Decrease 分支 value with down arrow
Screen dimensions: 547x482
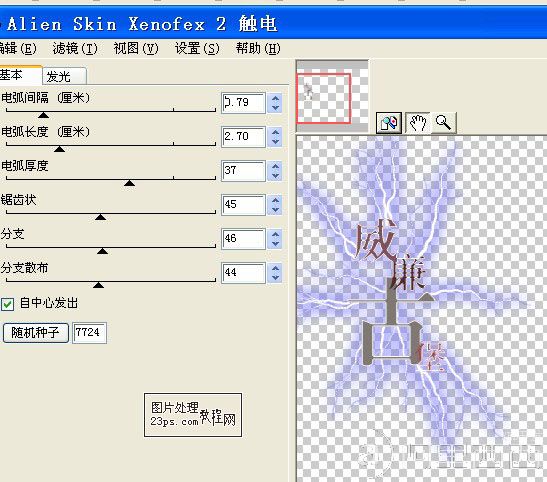[x=275, y=243]
